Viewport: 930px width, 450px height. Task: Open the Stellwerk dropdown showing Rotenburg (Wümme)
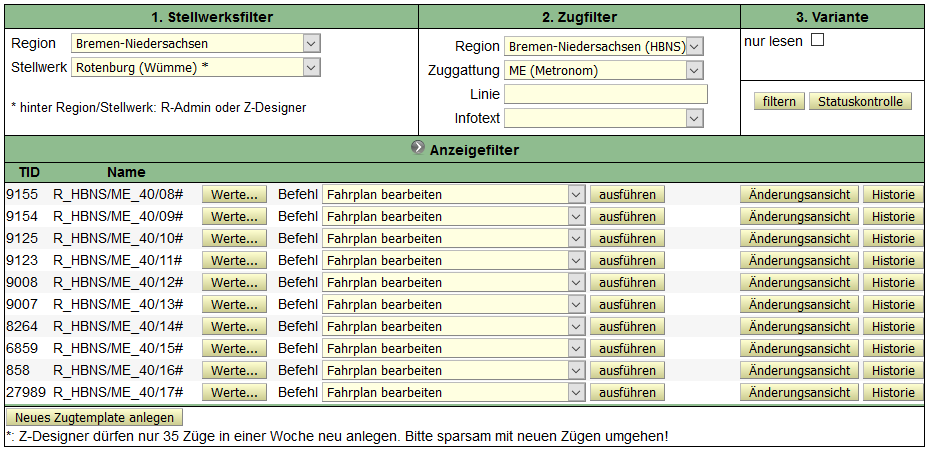[196, 67]
